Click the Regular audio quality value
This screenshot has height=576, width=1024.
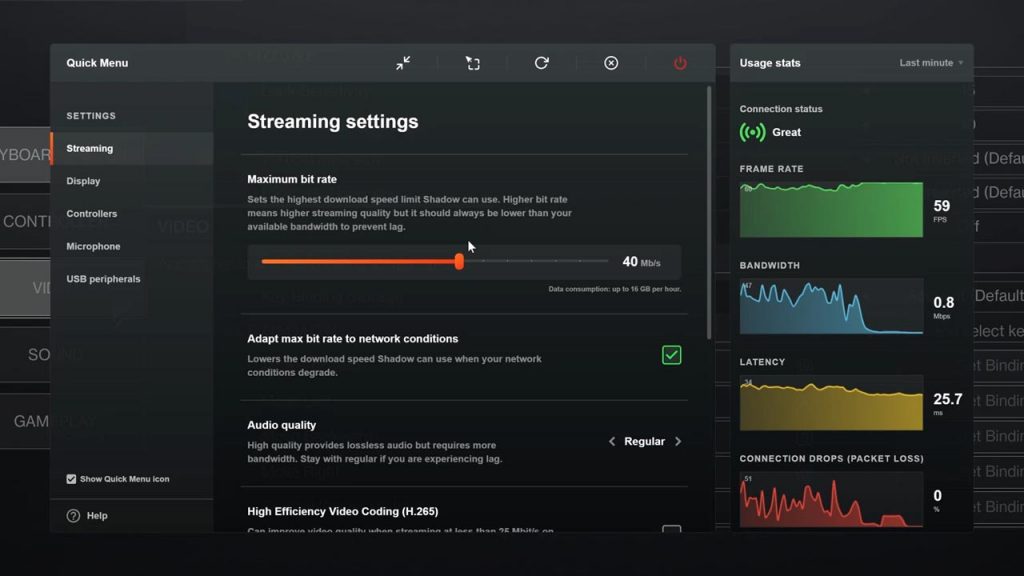tap(644, 441)
